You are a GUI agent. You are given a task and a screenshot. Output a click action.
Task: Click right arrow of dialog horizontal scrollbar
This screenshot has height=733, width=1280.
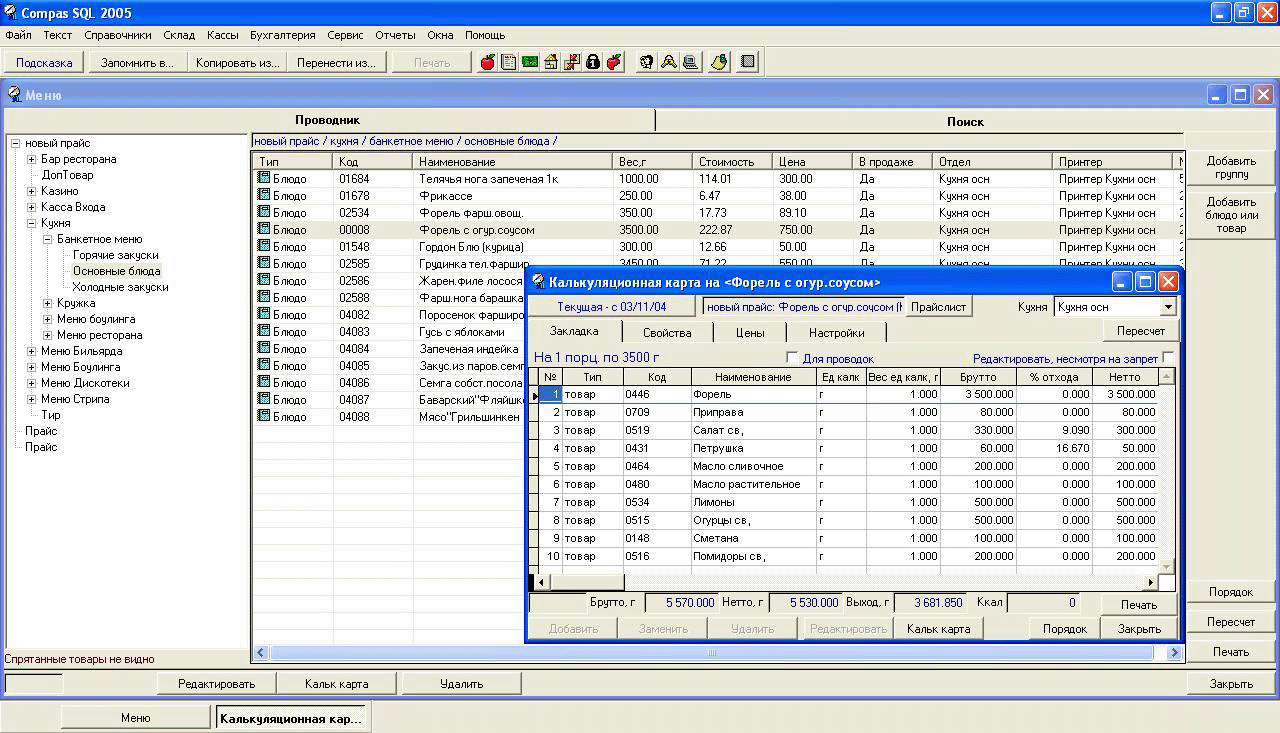1150,582
